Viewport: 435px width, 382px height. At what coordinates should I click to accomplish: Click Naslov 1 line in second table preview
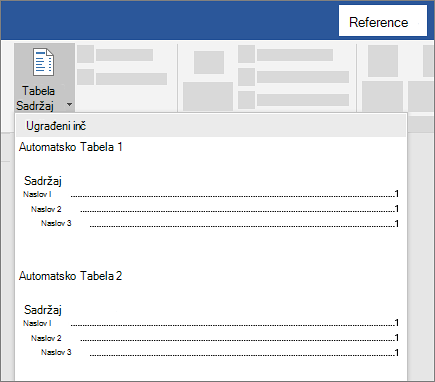[x=211, y=323]
